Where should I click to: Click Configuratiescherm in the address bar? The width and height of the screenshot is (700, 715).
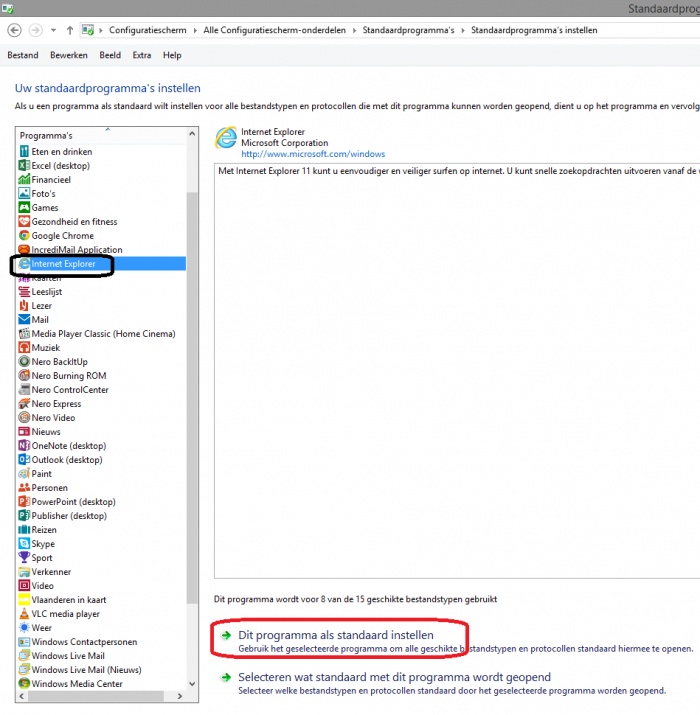tap(148, 30)
